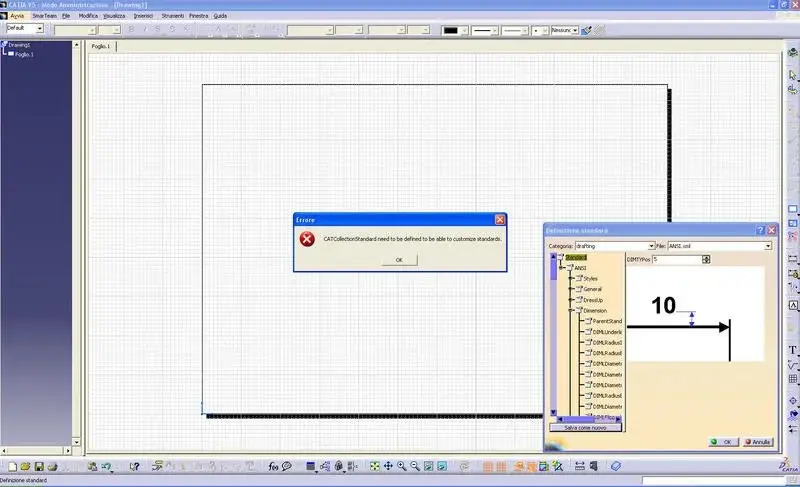Click the Zoom Out magnifier icon

click(x=415, y=466)
